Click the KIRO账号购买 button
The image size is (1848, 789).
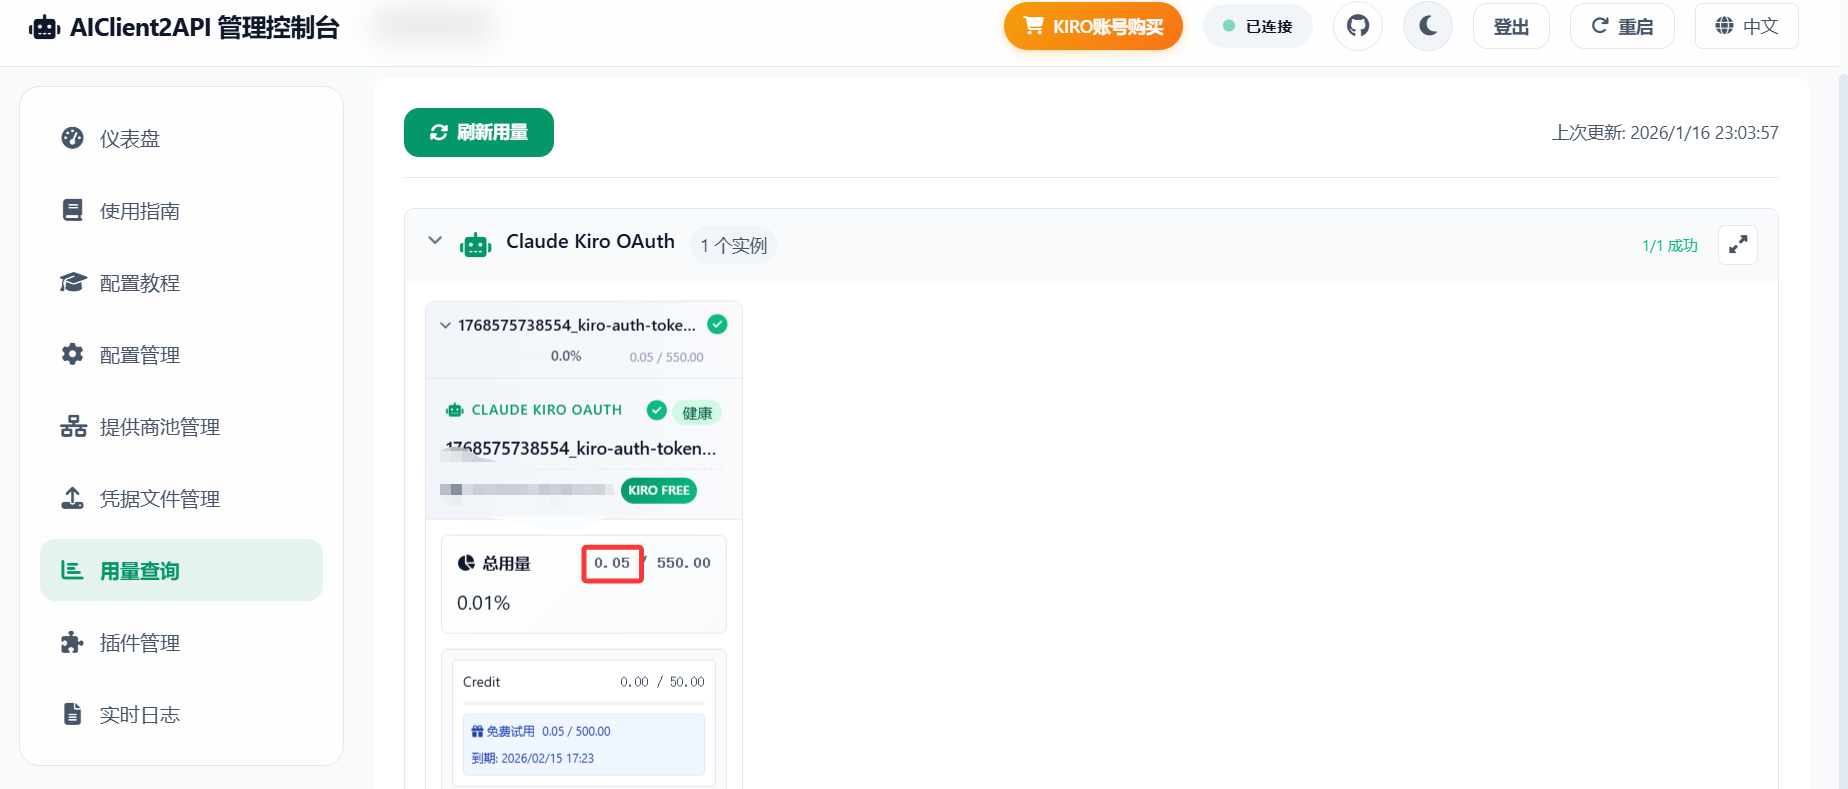coord(1093,26)
